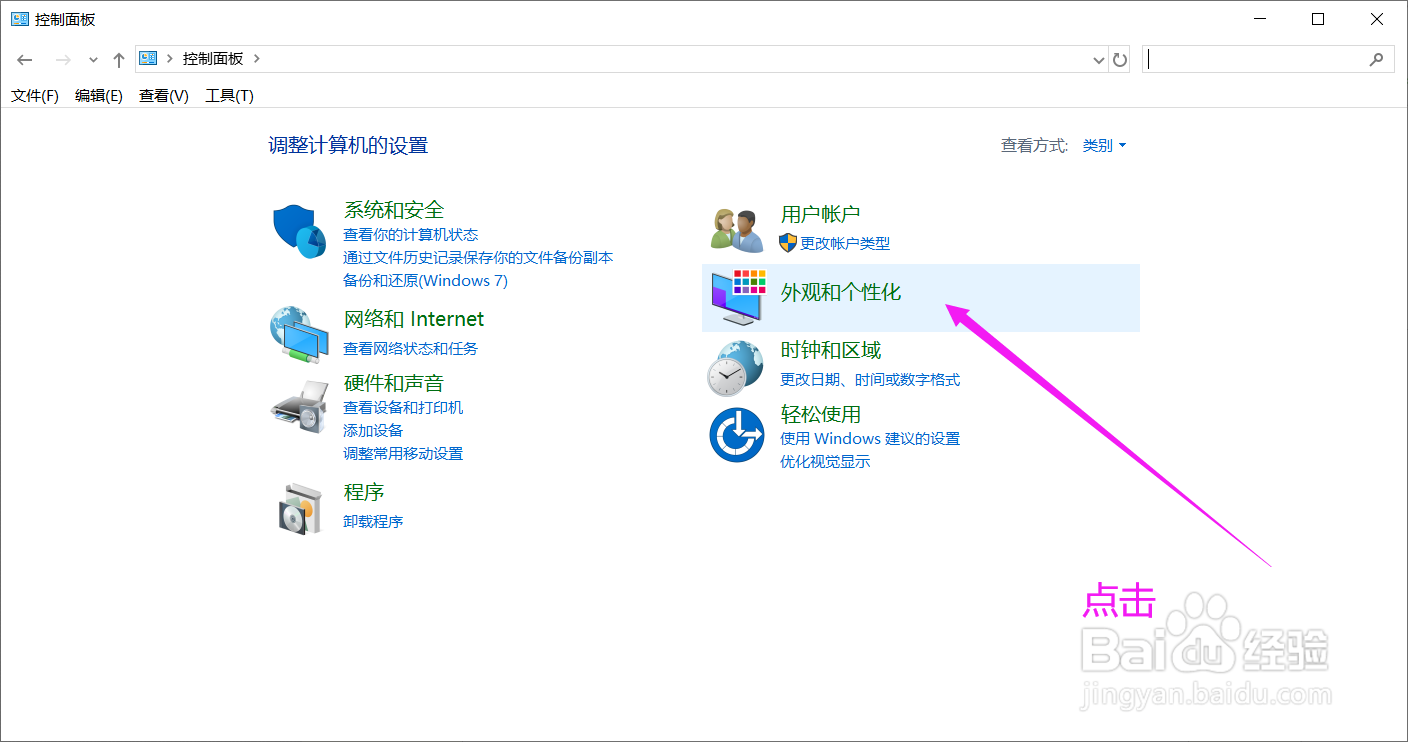The height and width of the screenshot is (742, 1408).
Task: Click the 时钟和区域 clock icon
Action: point(736,366)
